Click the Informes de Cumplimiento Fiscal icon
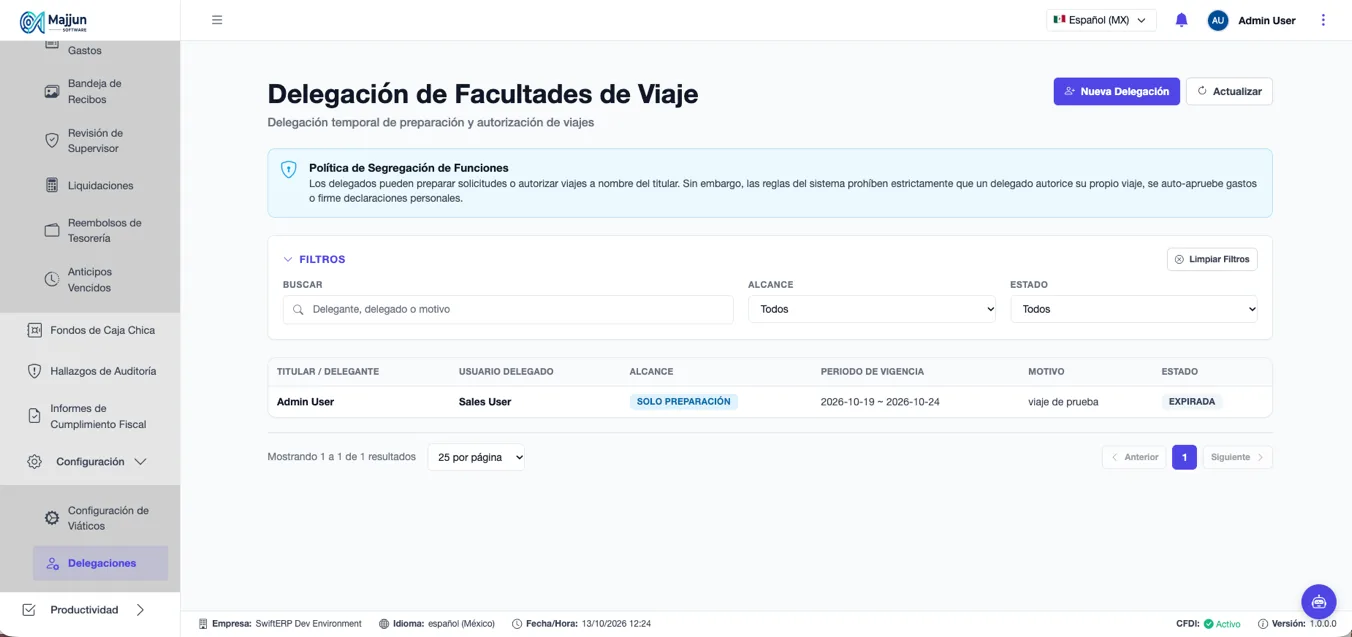The image size is (1352, 637). pos(34,416)
